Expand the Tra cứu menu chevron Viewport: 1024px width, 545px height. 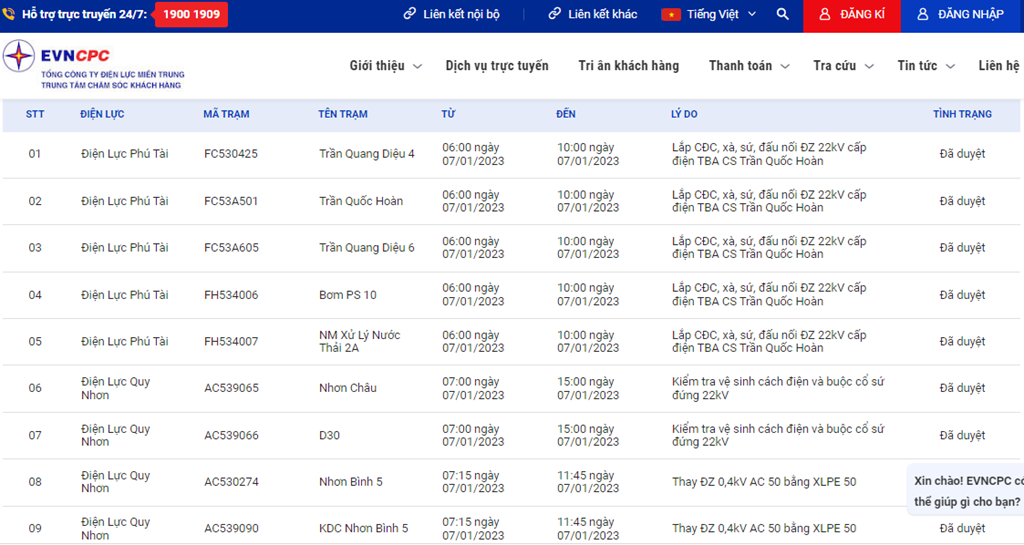pyautogui.click(x=869, y=67)
